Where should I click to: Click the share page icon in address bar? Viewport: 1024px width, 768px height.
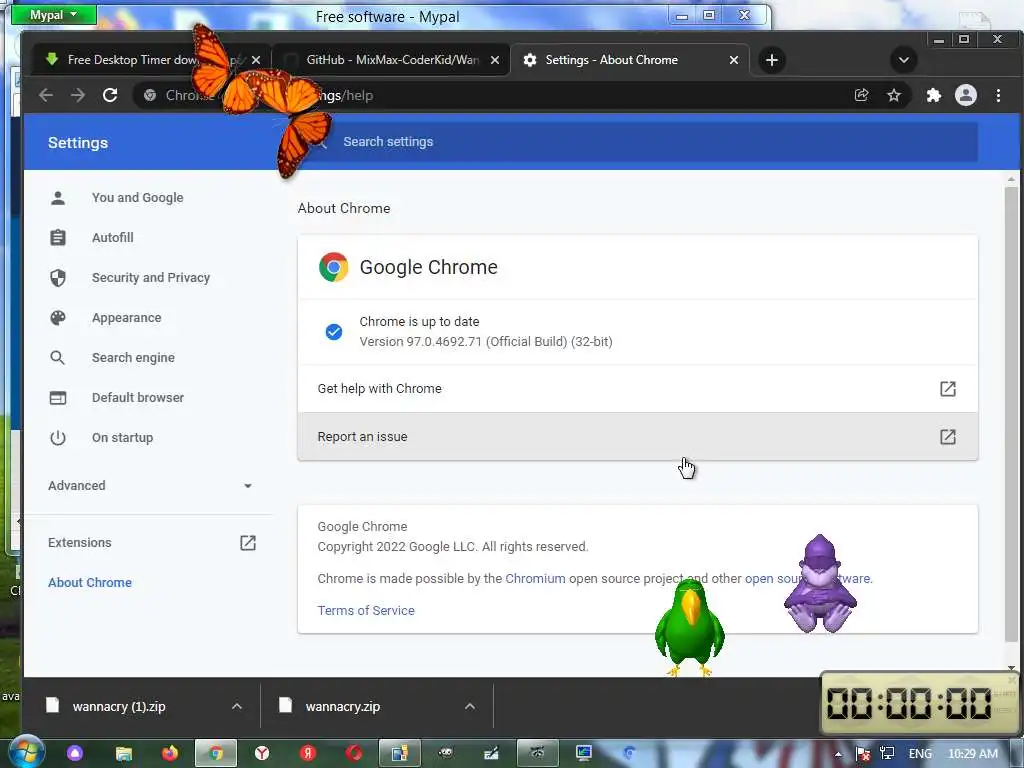[861, 95]
